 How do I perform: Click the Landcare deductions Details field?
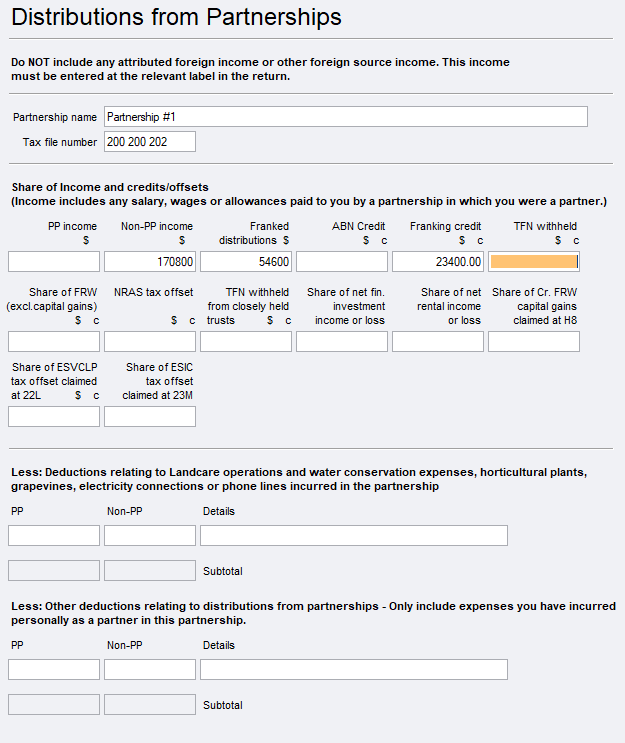pos(354,536)
